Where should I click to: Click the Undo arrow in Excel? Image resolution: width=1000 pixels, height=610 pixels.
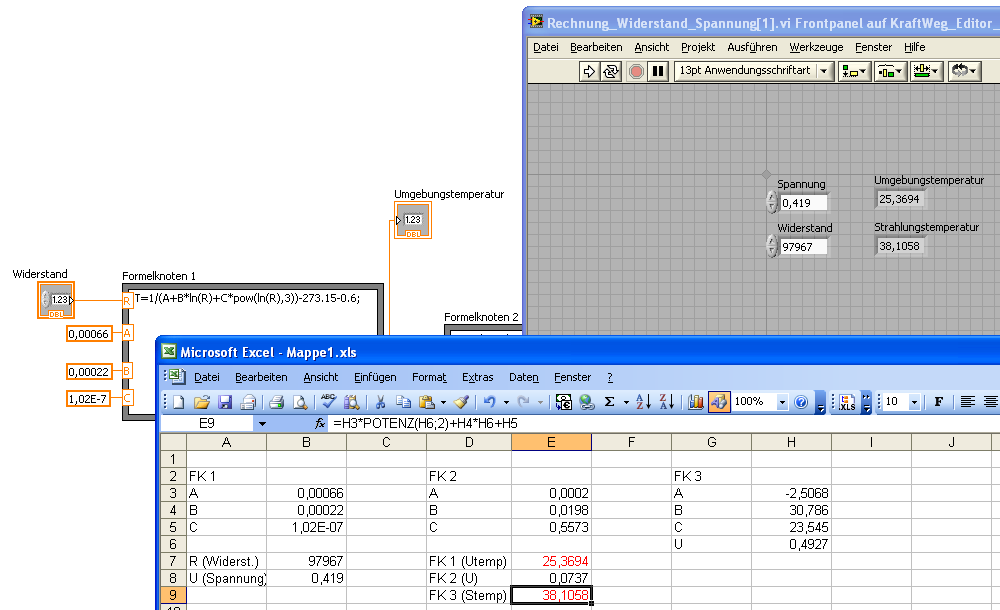point(489,401)
